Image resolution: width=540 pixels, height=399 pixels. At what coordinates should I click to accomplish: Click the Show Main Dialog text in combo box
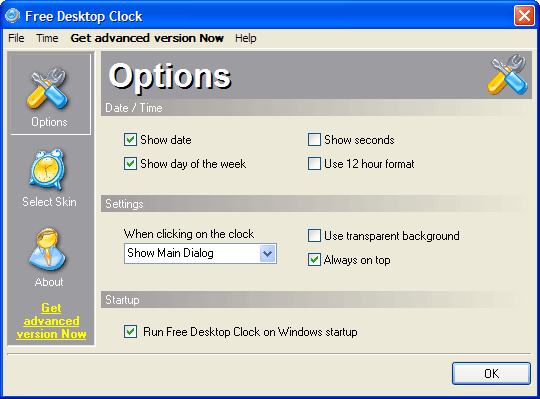(170, 253)
